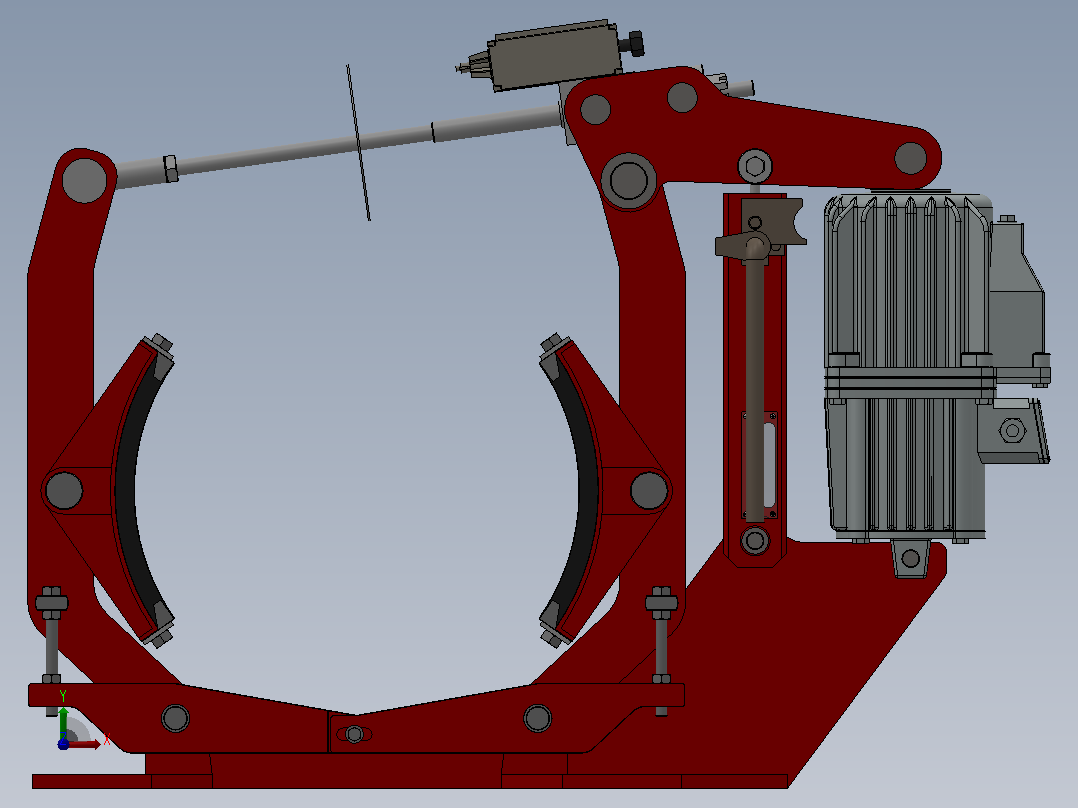Select the left brake shoe center pivot pin

click(x=65, y=490)
